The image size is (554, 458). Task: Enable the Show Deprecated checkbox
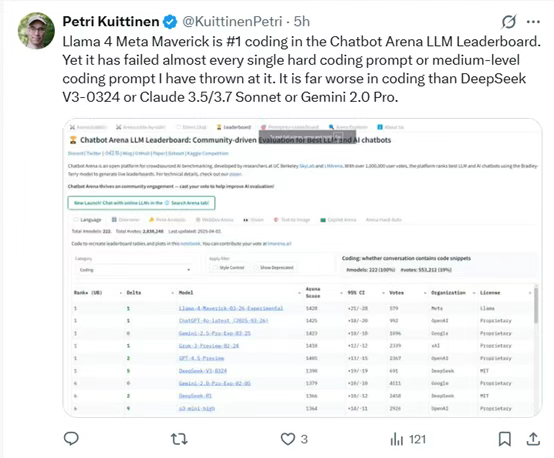pos(255,268)
